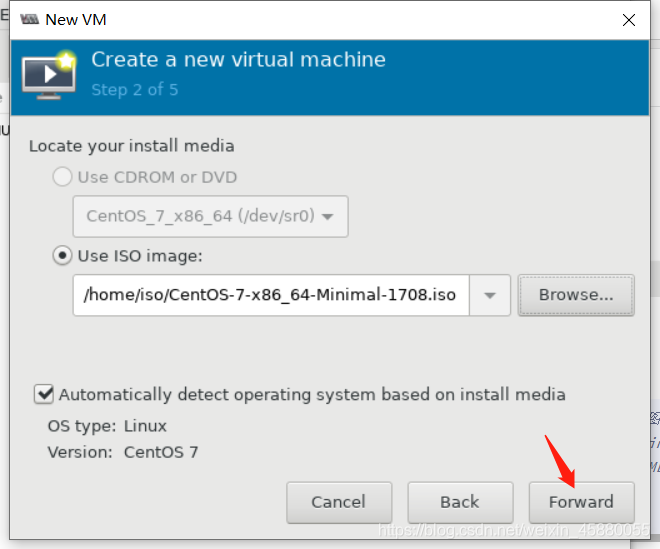The height and width of the screenshot is (549, 660).
Task: Open the CentOS_7_x86_64 device dropdown
Action: (210, 216)
